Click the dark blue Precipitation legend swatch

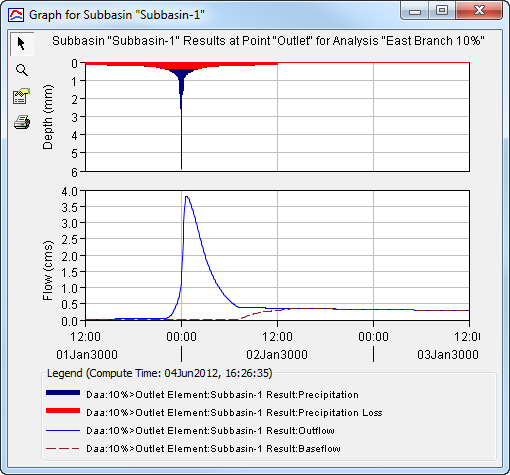(x=63, y=393)
